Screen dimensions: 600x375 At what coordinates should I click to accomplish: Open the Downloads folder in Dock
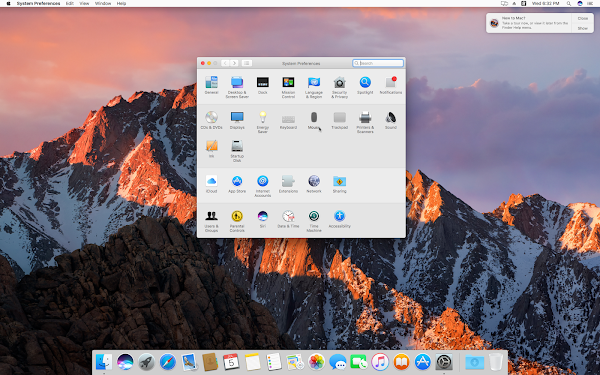point(474,362)
